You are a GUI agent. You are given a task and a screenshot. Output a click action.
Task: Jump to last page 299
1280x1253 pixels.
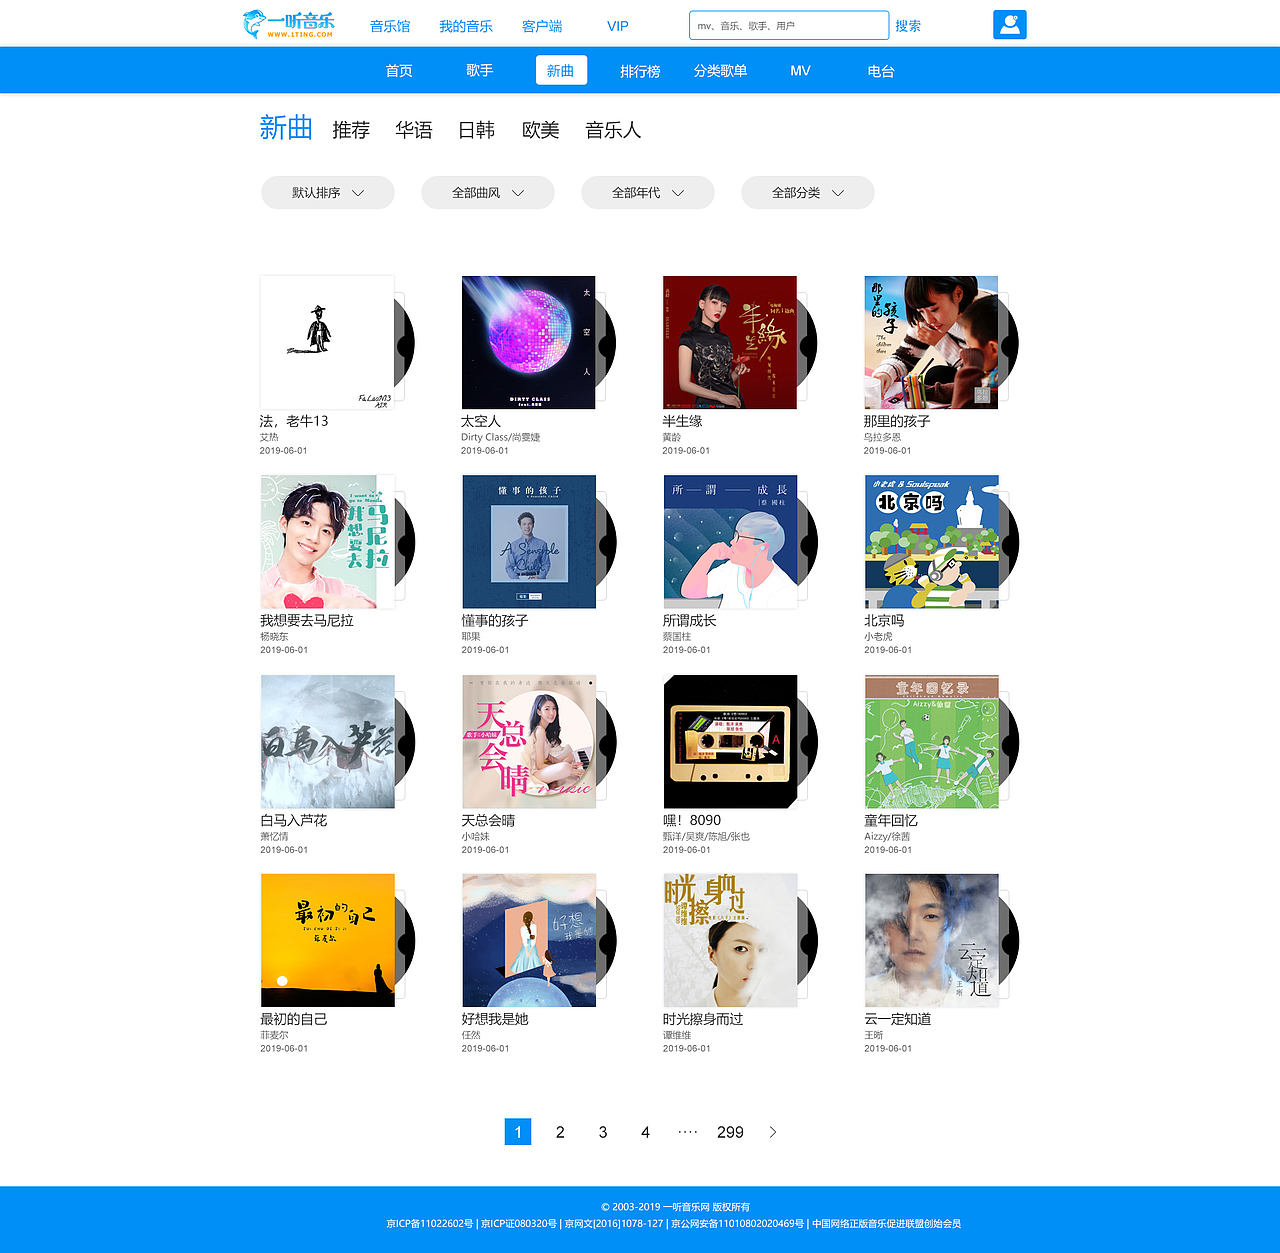(730, 1132)
